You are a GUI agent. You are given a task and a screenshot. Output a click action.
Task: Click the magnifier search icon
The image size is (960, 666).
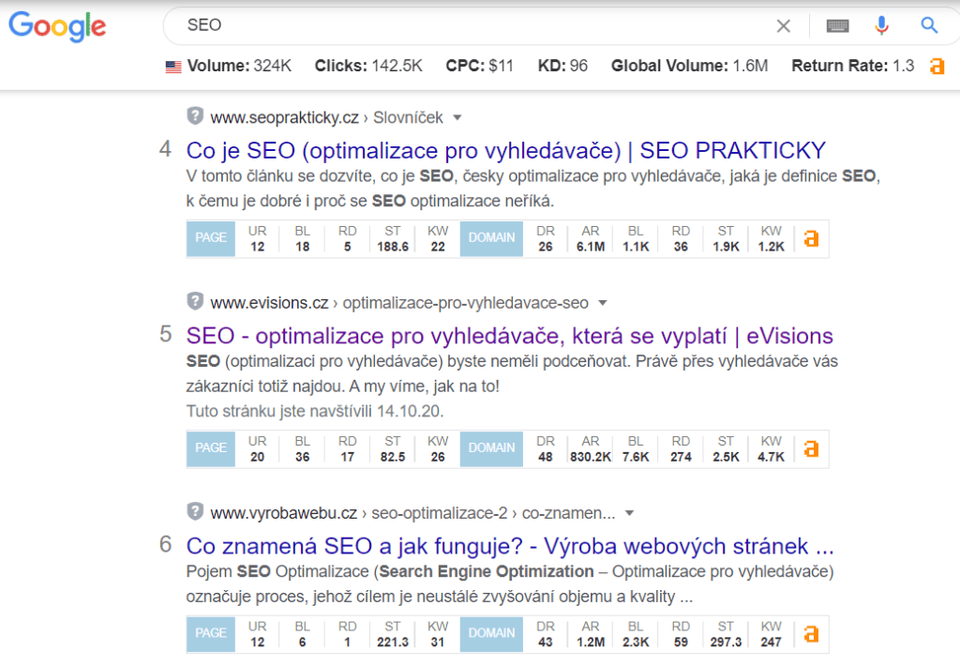(929, 26)
